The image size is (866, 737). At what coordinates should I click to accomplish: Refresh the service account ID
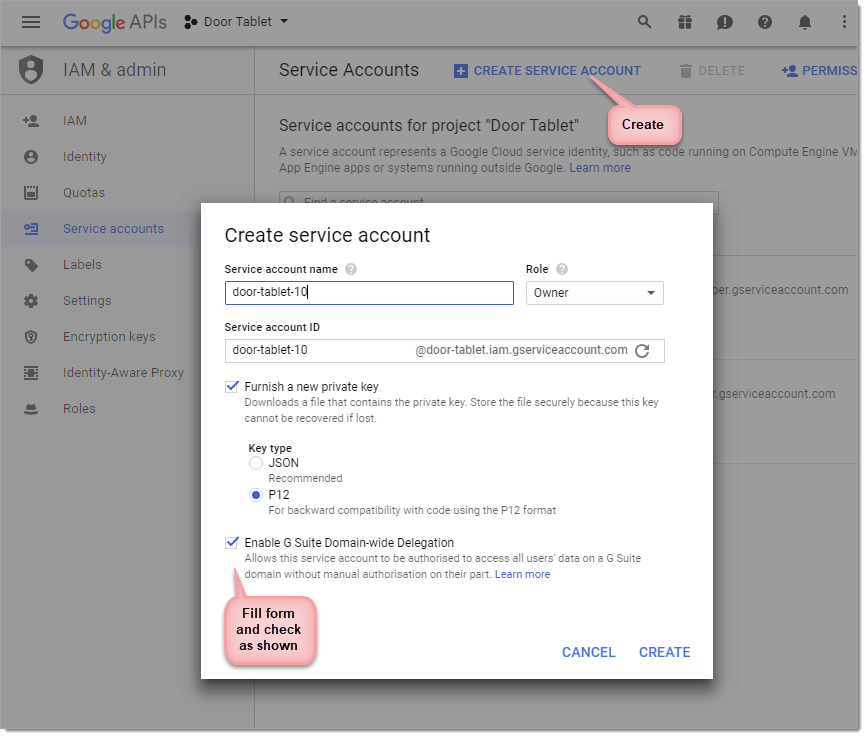643,350
